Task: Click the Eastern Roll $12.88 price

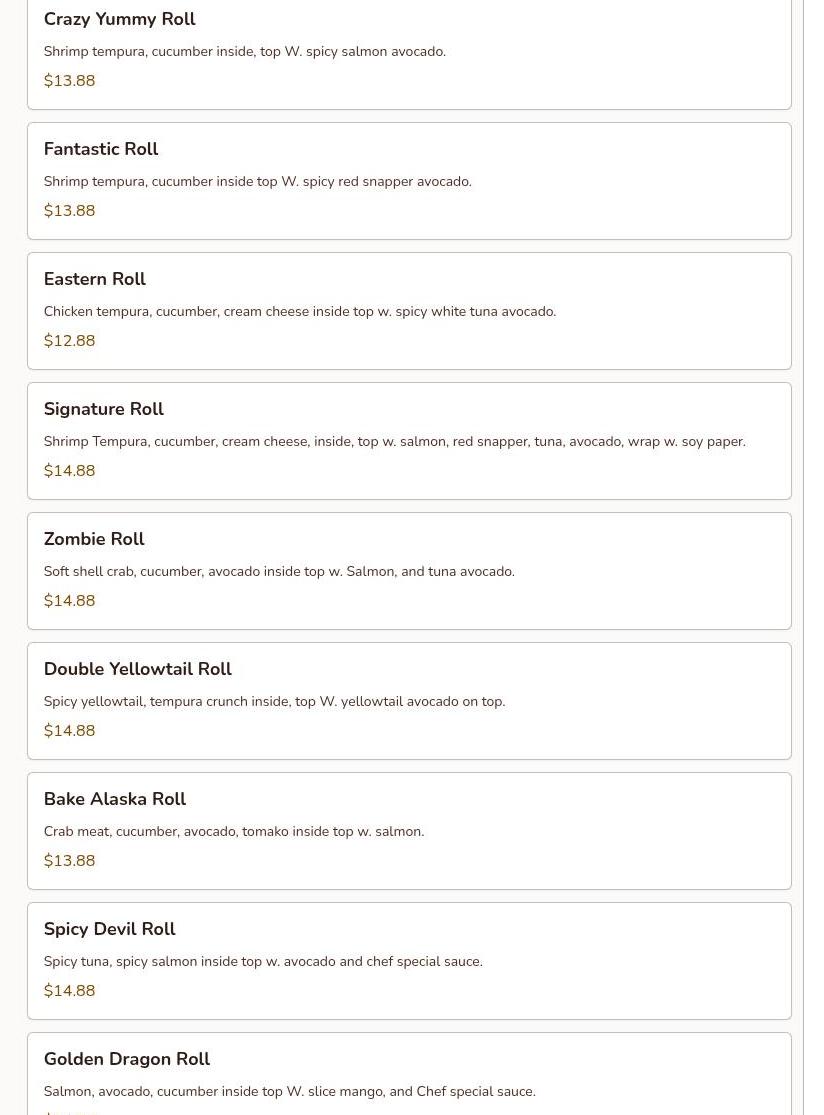Action: coord(70,341)
